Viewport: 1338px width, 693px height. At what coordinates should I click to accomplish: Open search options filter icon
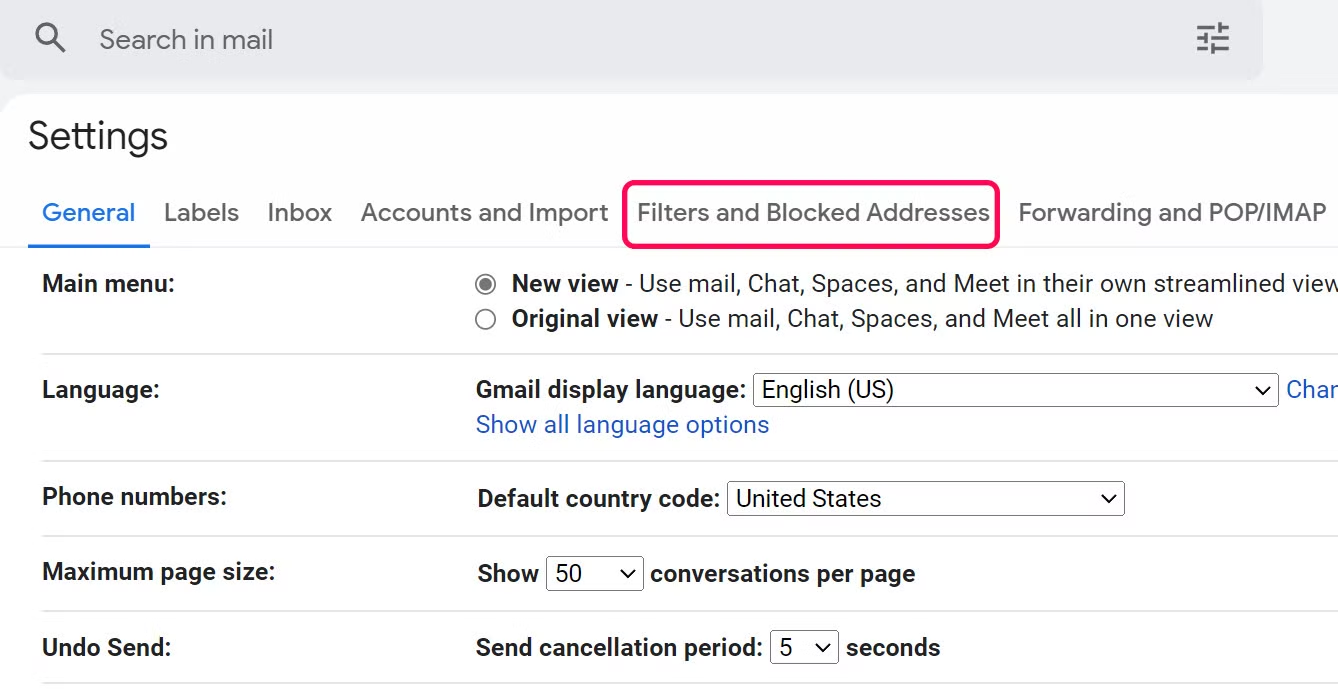tap(1212, 39)
